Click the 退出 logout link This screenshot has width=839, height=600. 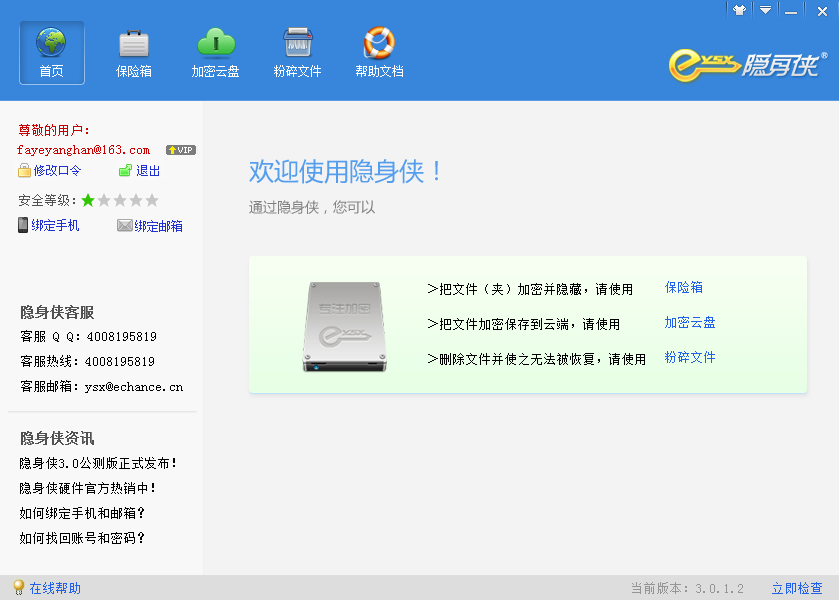148,171
